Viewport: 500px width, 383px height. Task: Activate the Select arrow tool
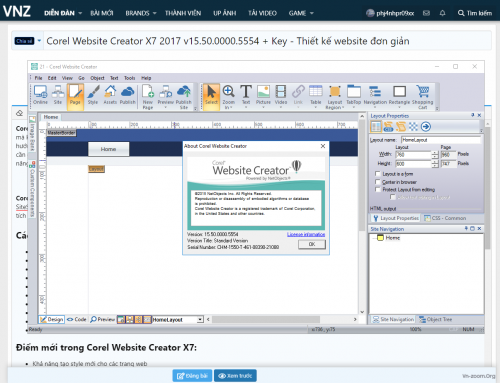(211, 97)
